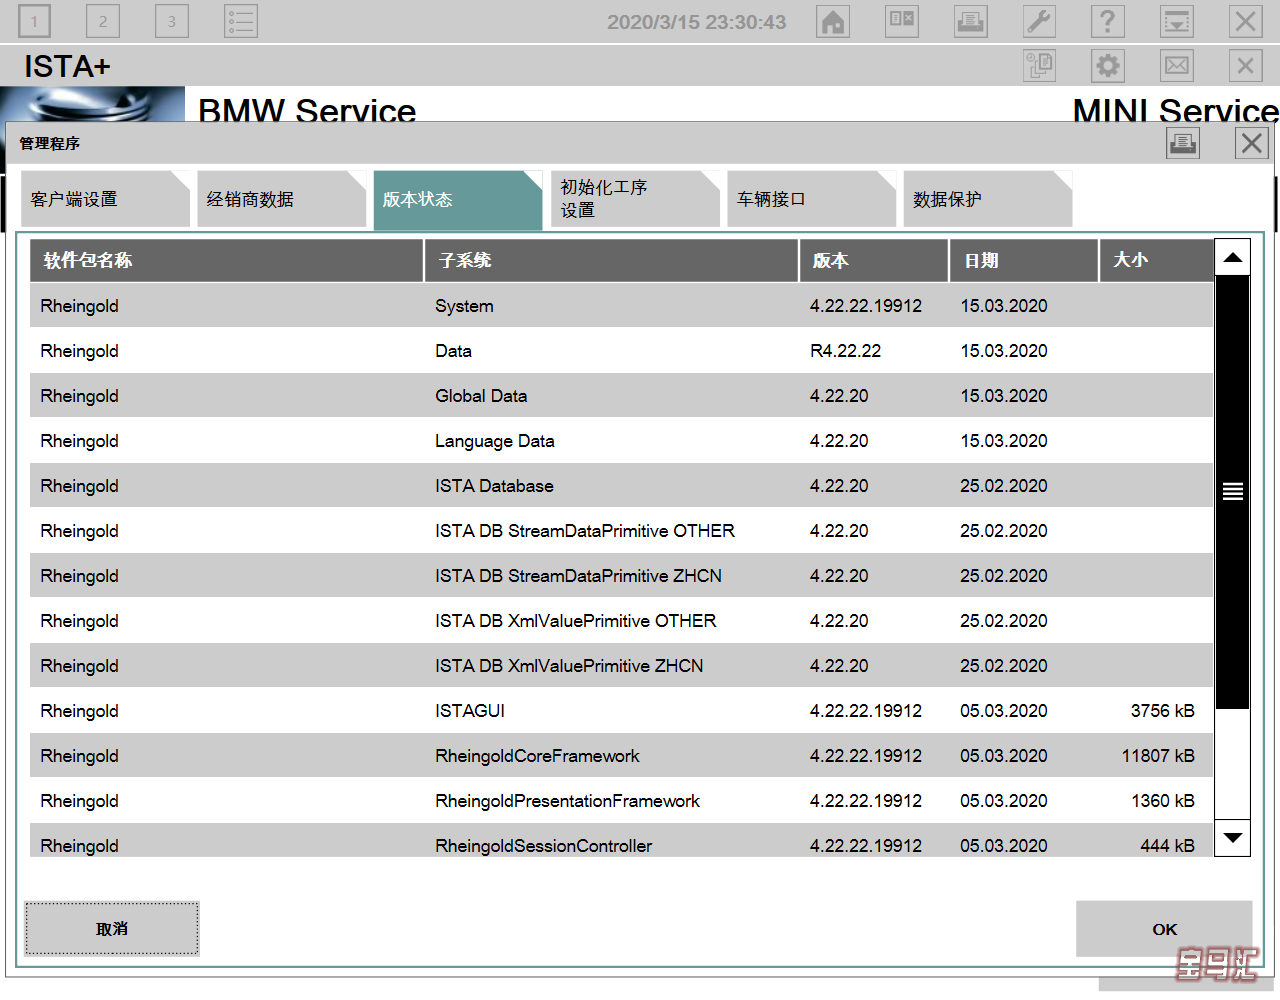
Task: Sort by 子系统 column header
Action: [x=612, y=260]
